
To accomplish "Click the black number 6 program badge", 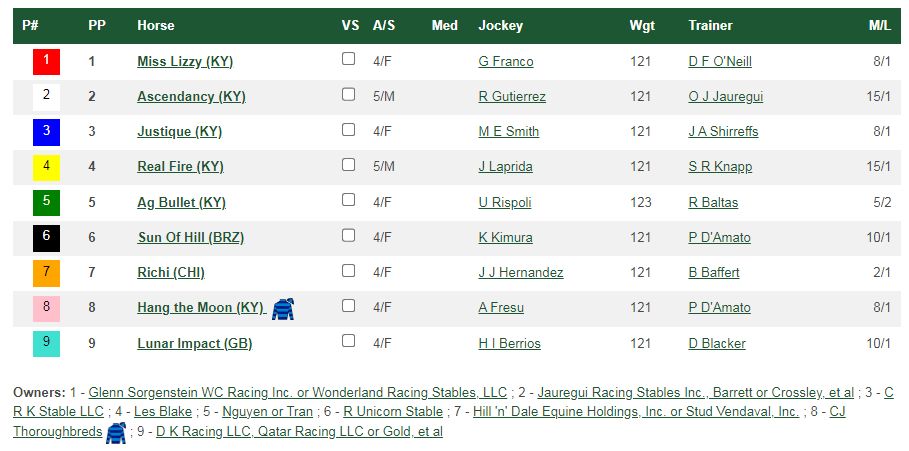I will [46, 238].
